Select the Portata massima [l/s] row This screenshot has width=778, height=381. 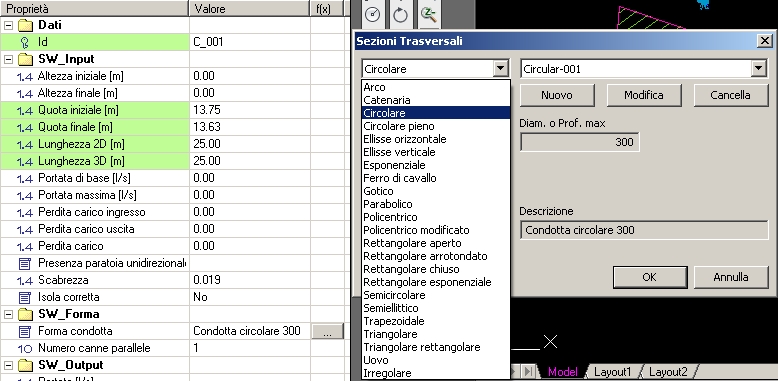pyautogui.click(x=172, y=195)
